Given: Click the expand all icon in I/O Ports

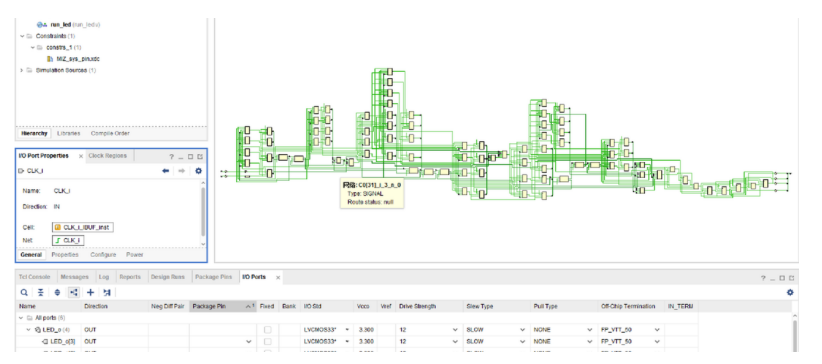Looking at the screenshot, I should 57,293.
